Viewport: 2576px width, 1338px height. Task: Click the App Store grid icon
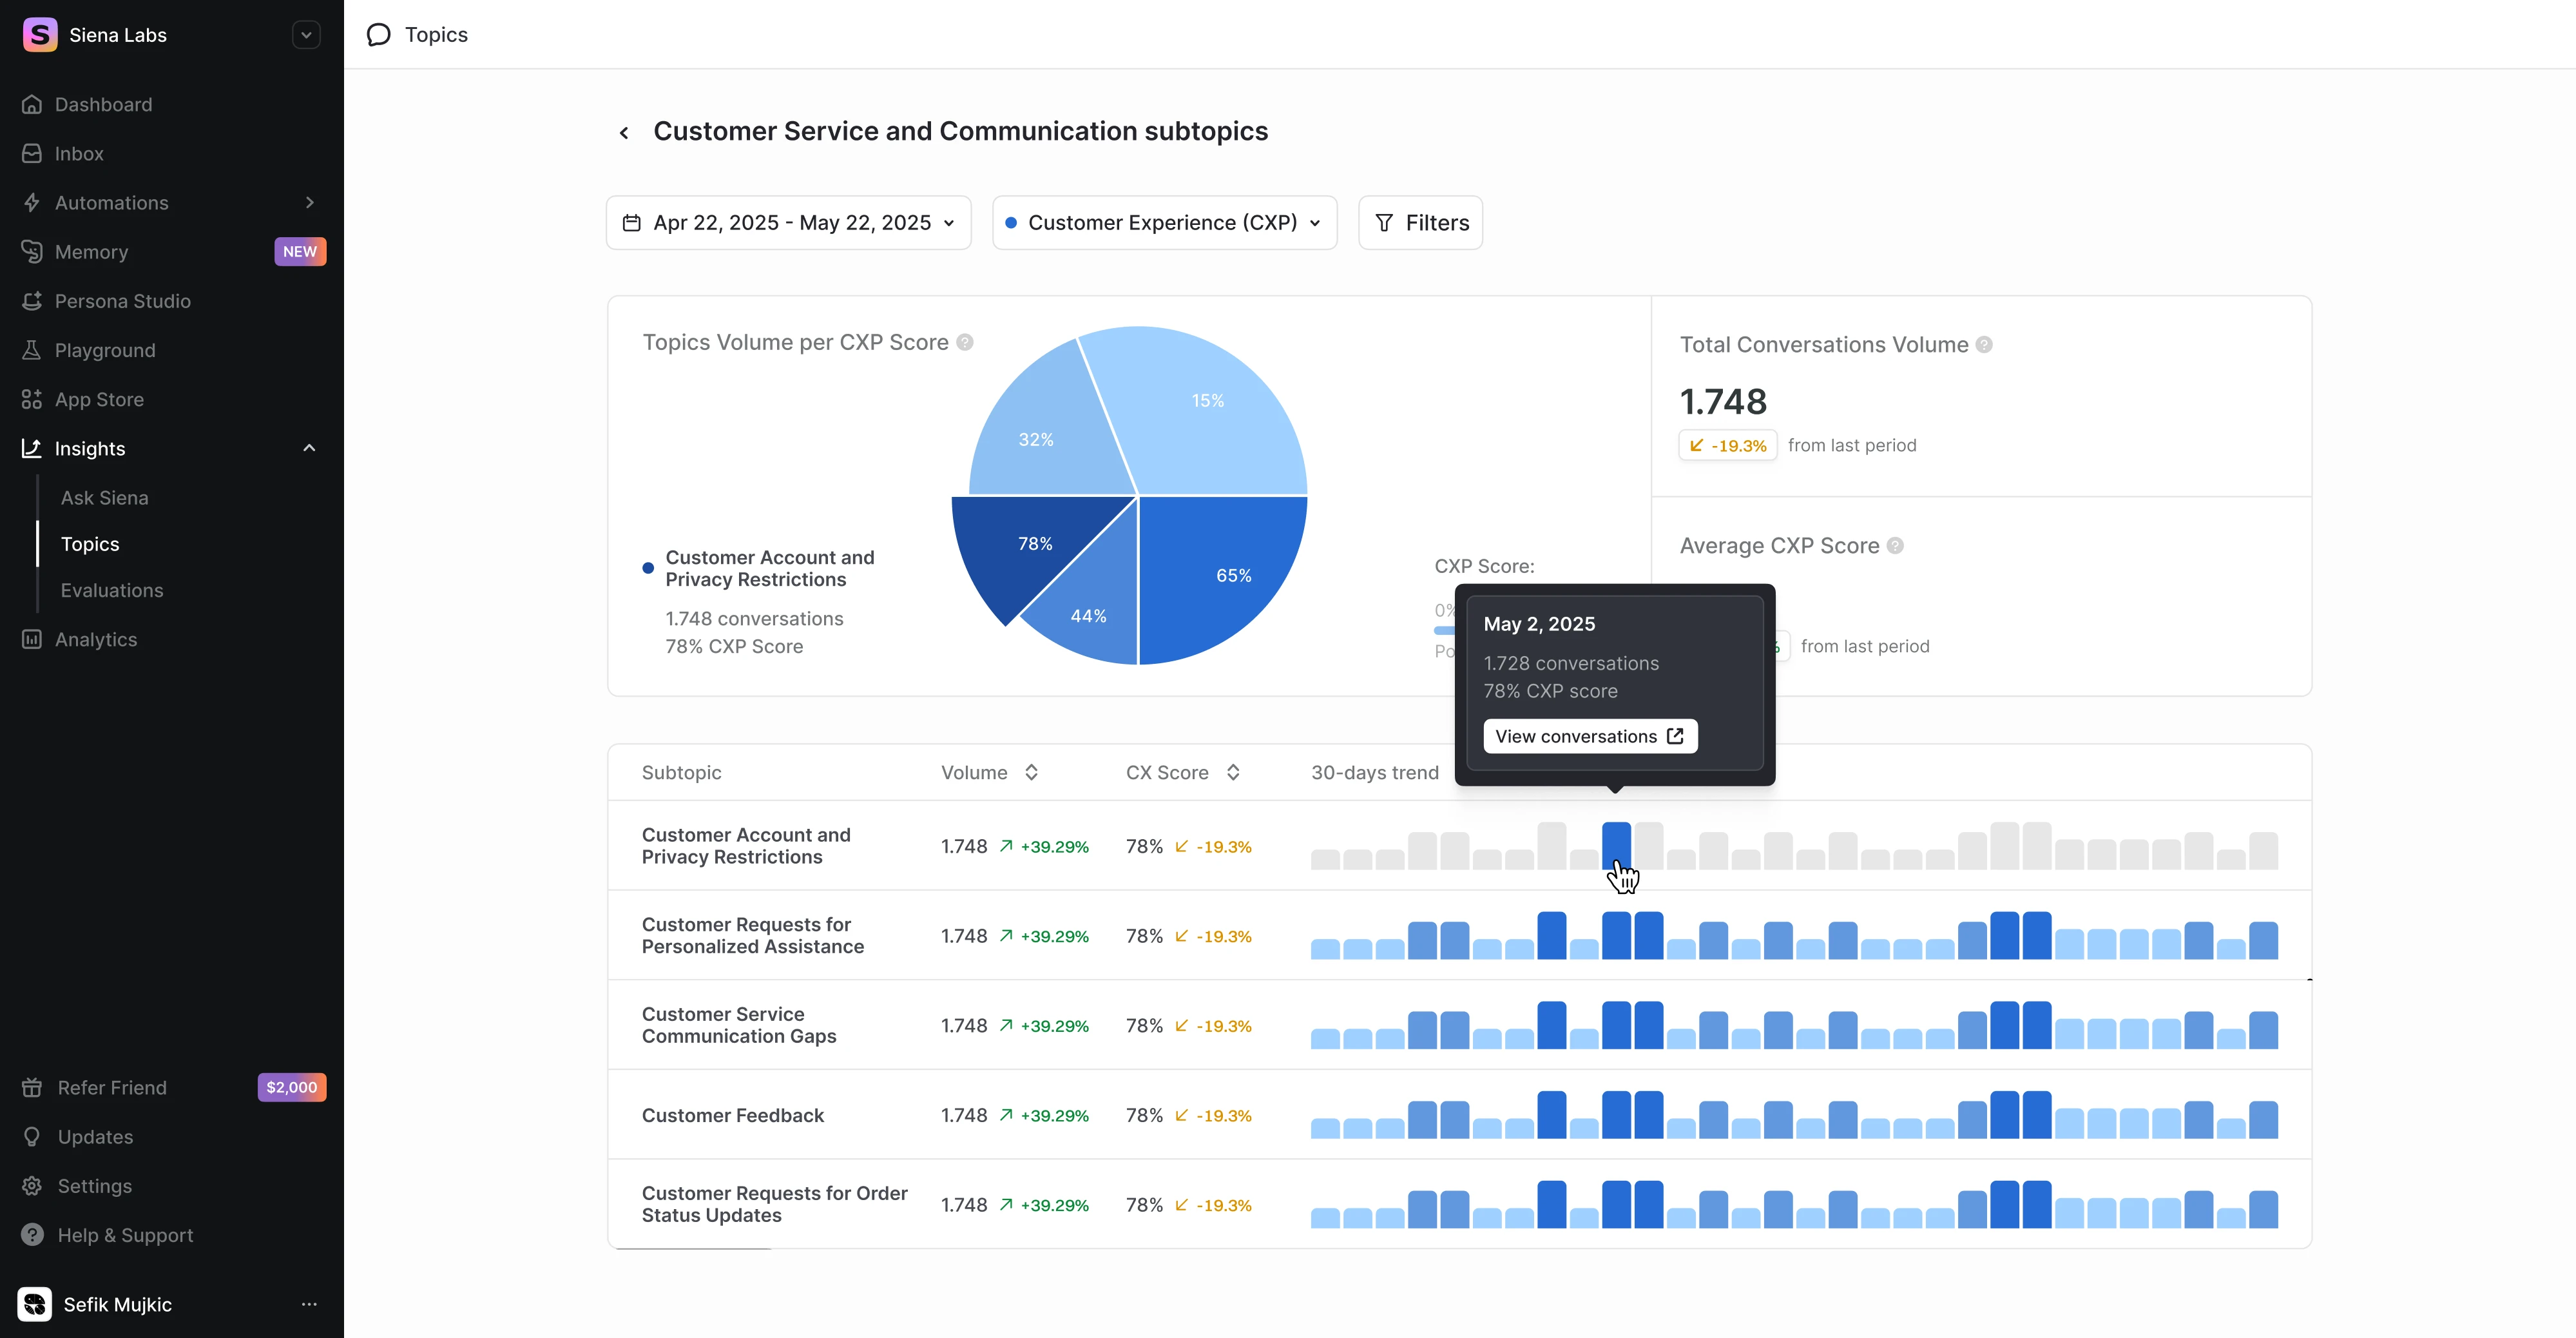pyautogui.click(x=32, y=399)
